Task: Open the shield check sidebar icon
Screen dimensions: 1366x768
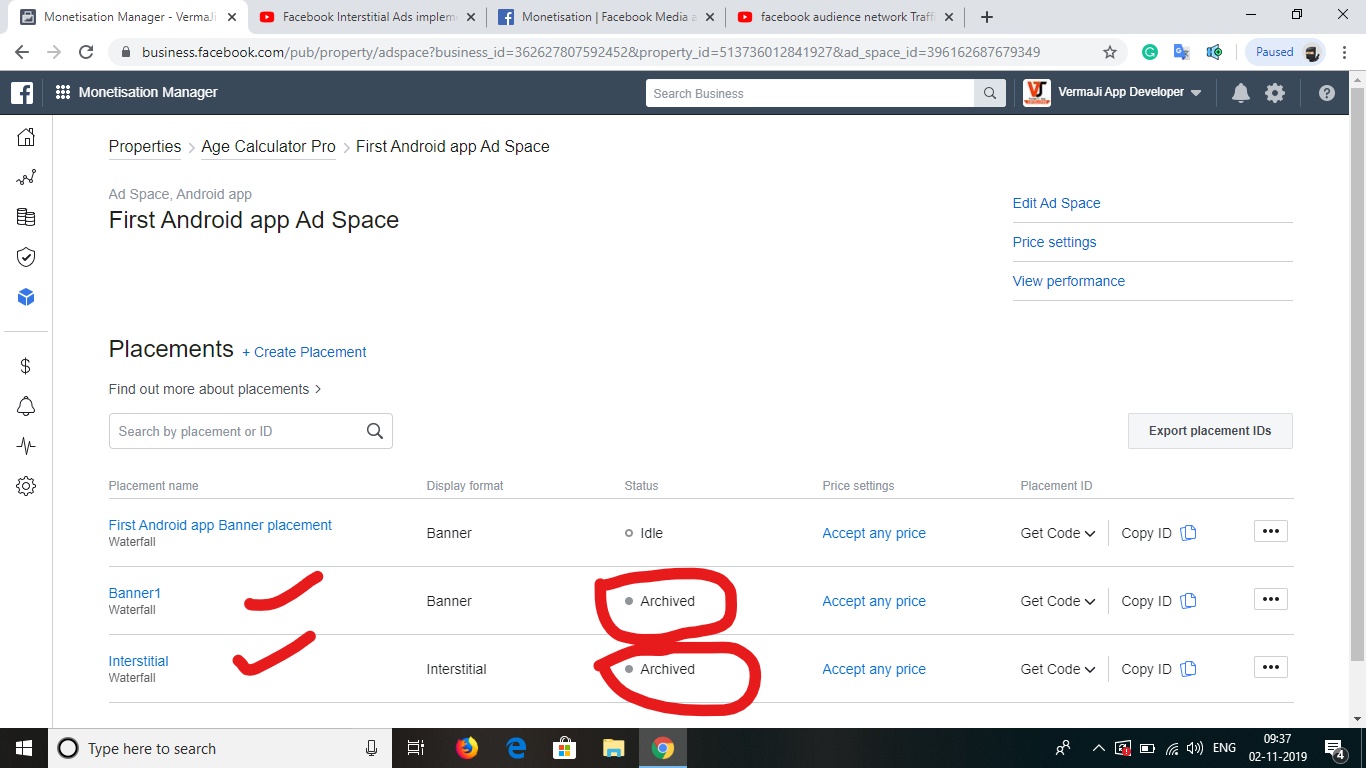Action: coord(26,257)
